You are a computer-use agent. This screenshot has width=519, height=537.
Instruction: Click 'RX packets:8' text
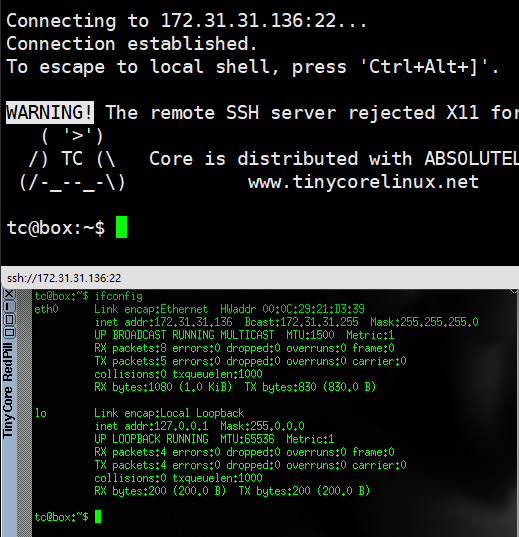point(131,348)
